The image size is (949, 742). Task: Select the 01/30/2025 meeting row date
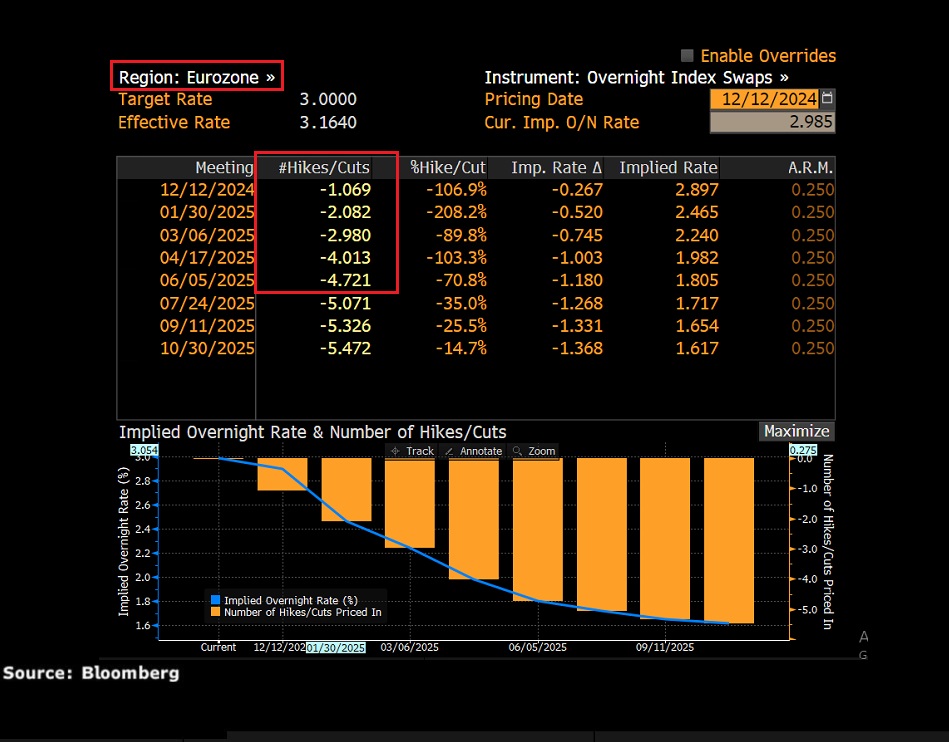[x=207, y=212]
